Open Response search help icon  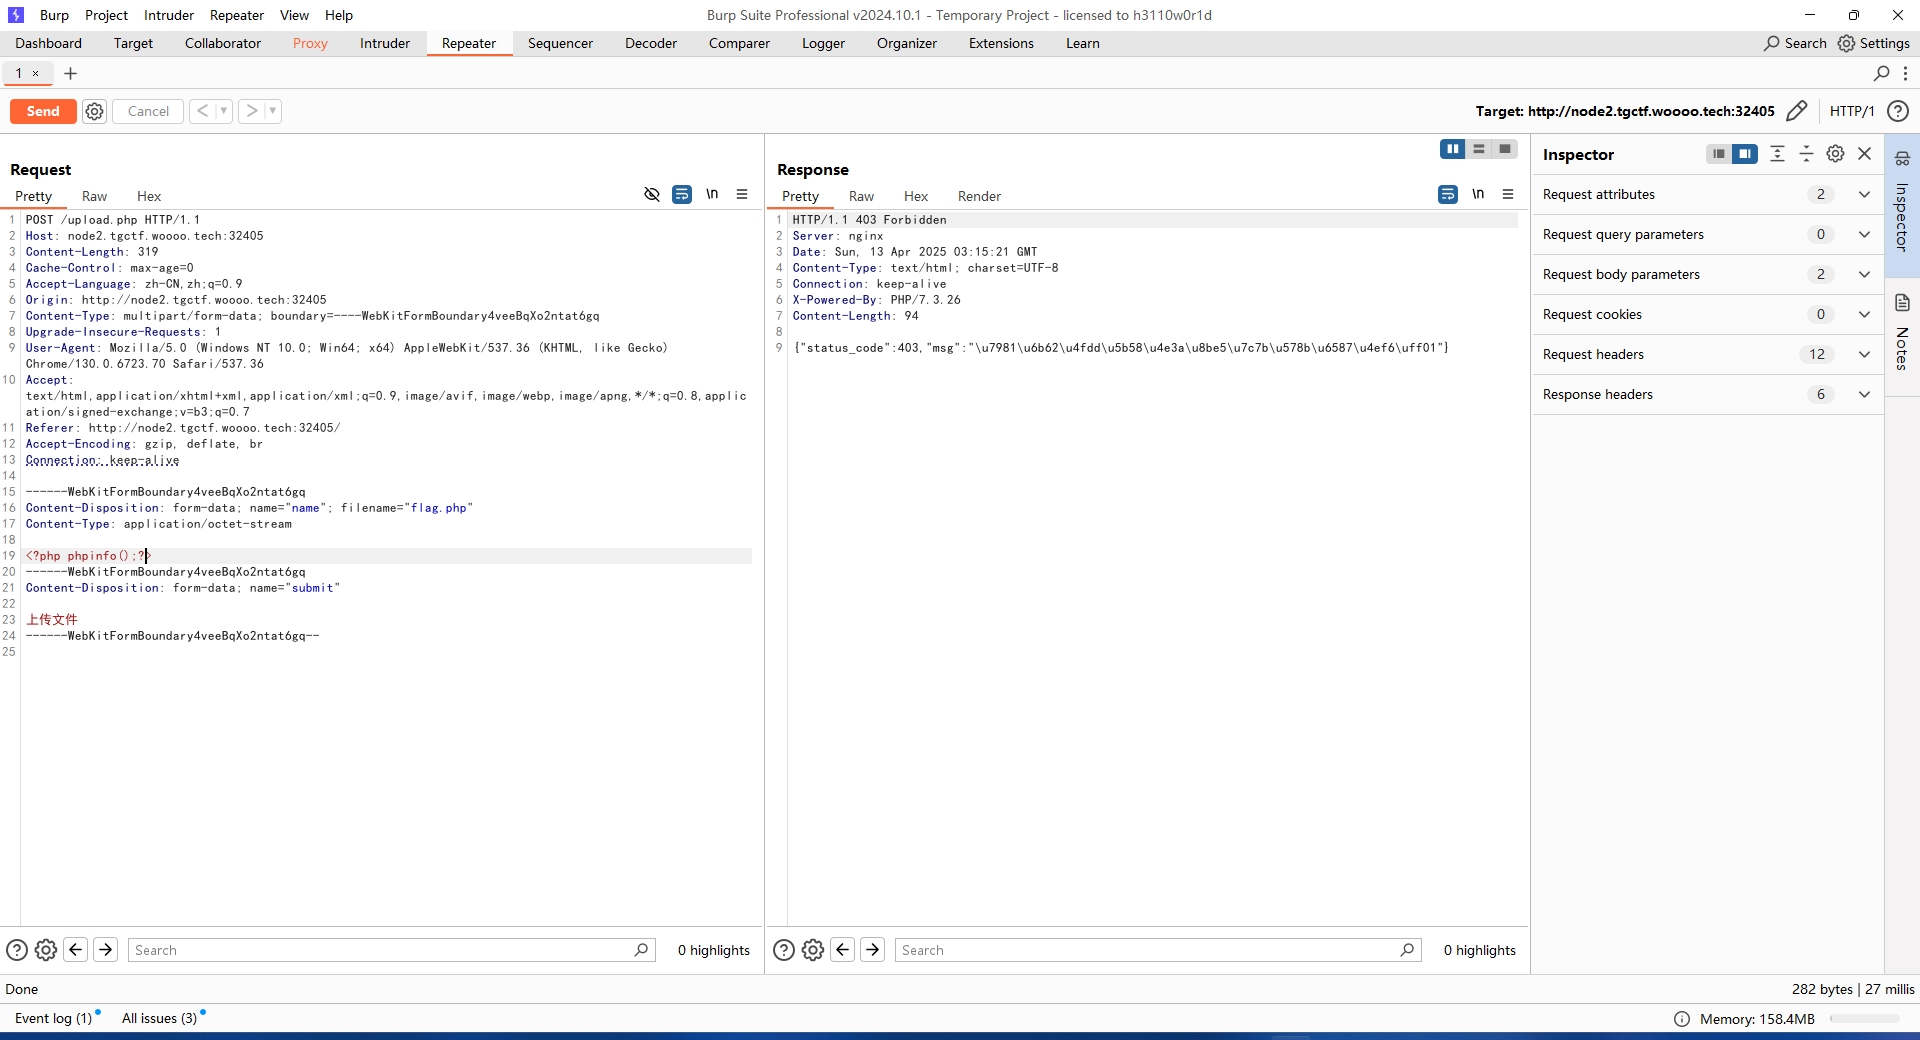tap(784, 950)
